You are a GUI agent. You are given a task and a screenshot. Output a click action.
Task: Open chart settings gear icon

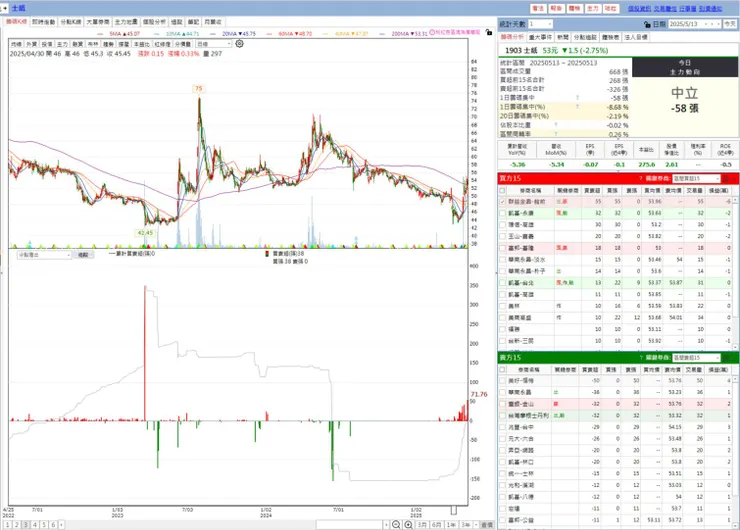tap(240, 43)
